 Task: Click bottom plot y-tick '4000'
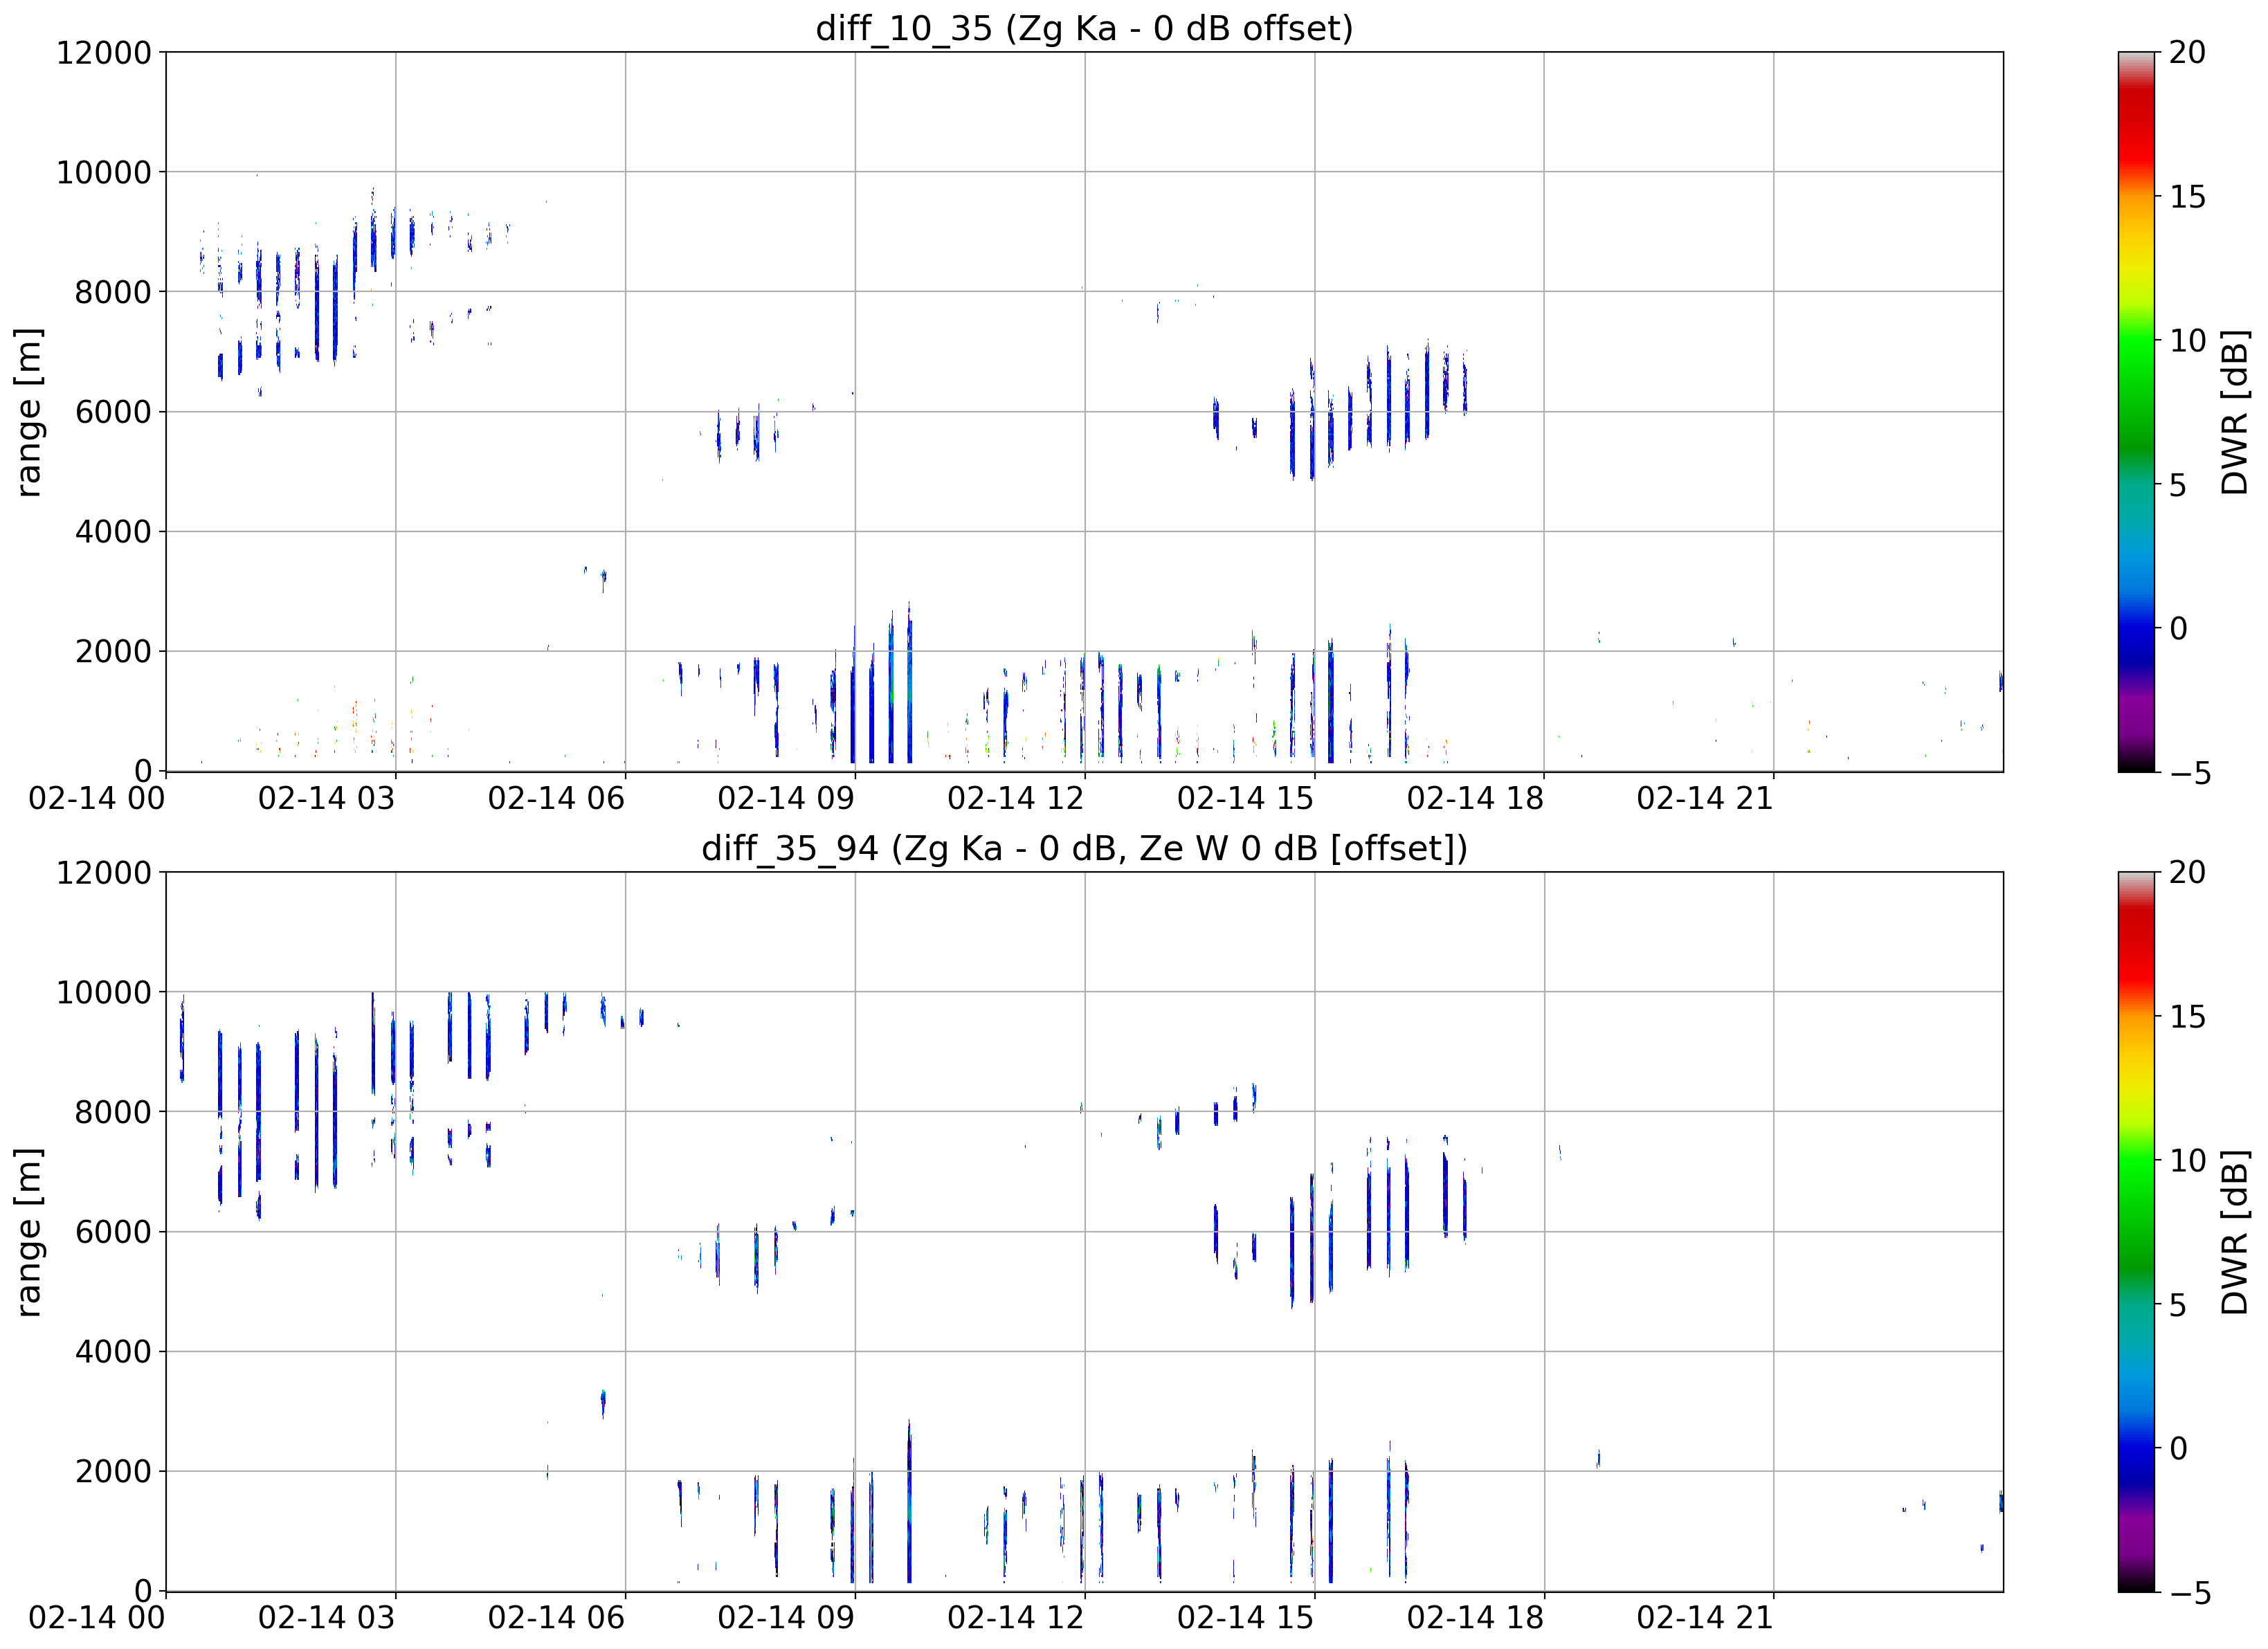coord(114,1352)
